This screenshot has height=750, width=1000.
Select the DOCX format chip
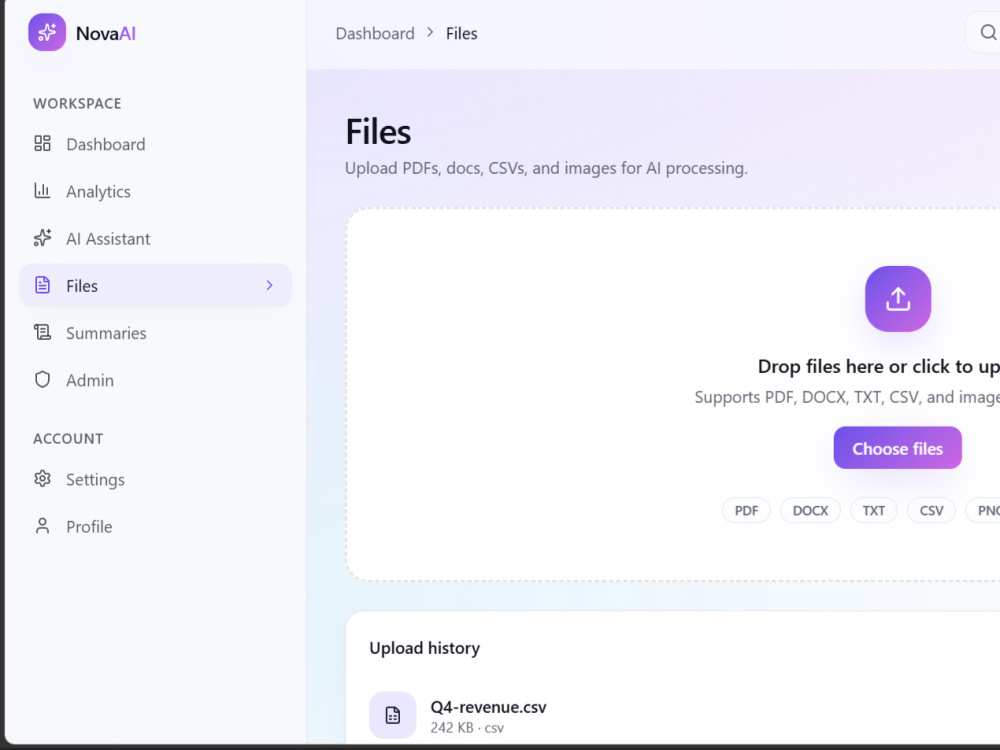(810, 511)
